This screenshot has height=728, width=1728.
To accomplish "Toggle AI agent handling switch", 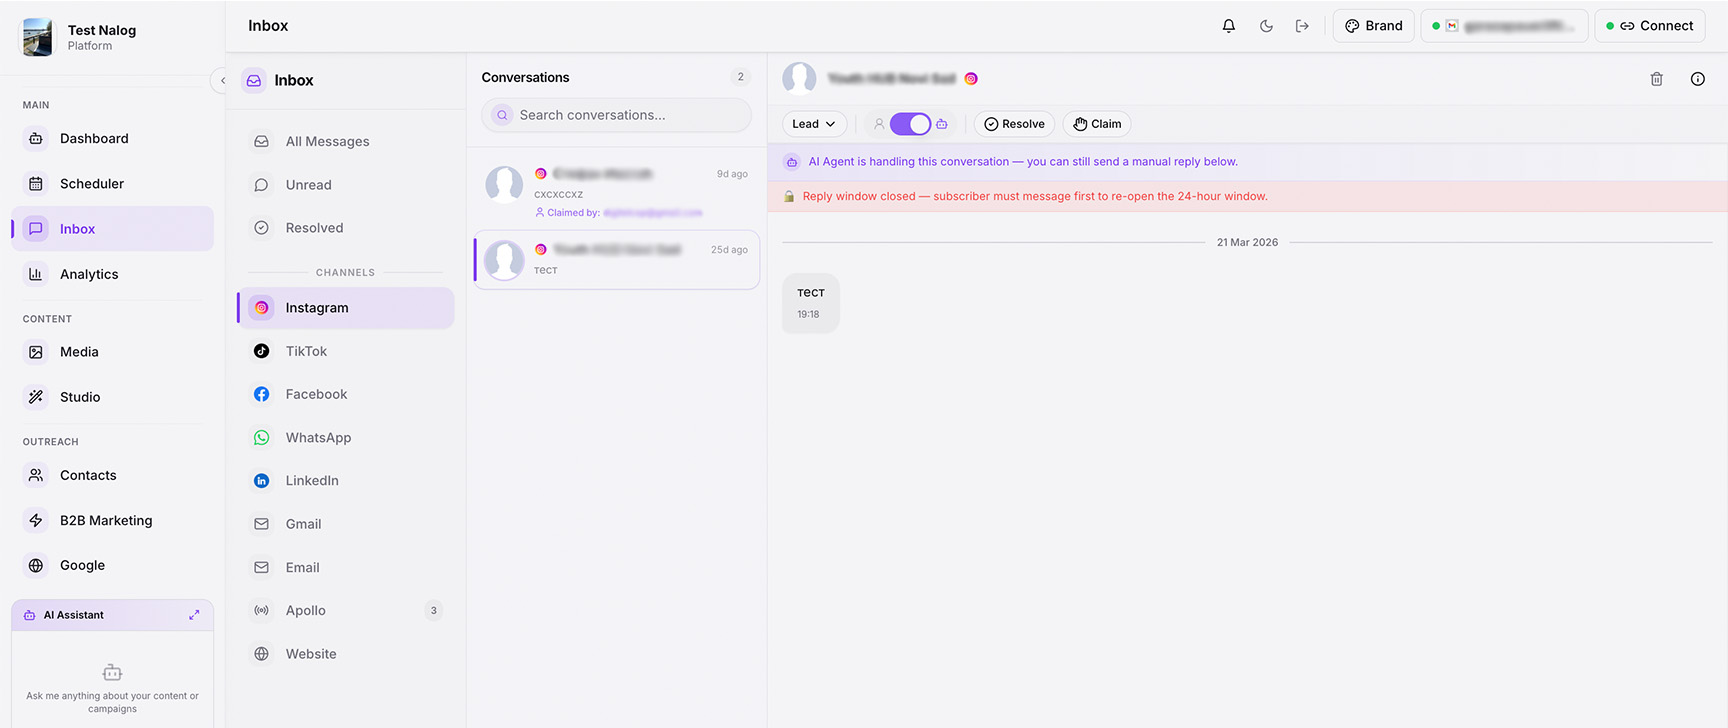I will click(x=910, y=124).
